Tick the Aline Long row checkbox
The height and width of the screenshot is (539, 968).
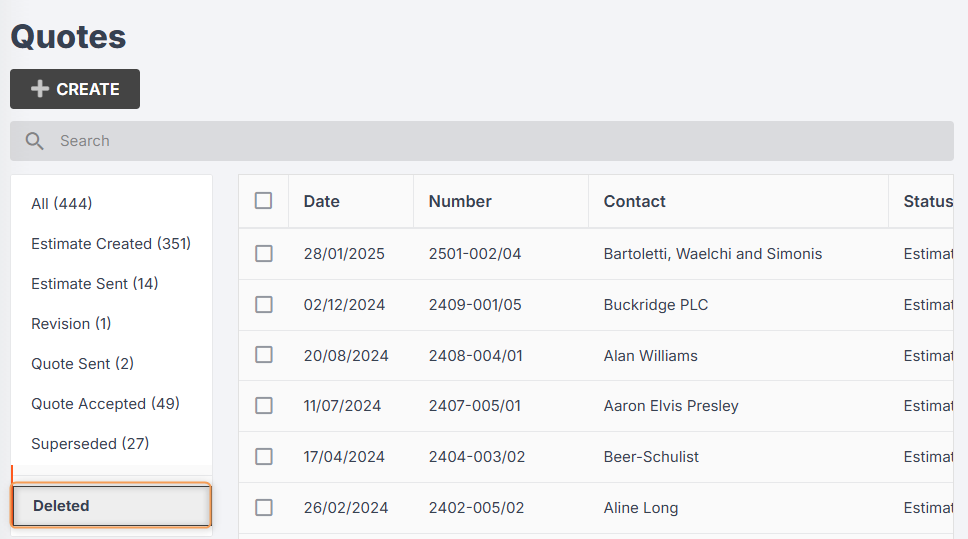click(264, 508)
